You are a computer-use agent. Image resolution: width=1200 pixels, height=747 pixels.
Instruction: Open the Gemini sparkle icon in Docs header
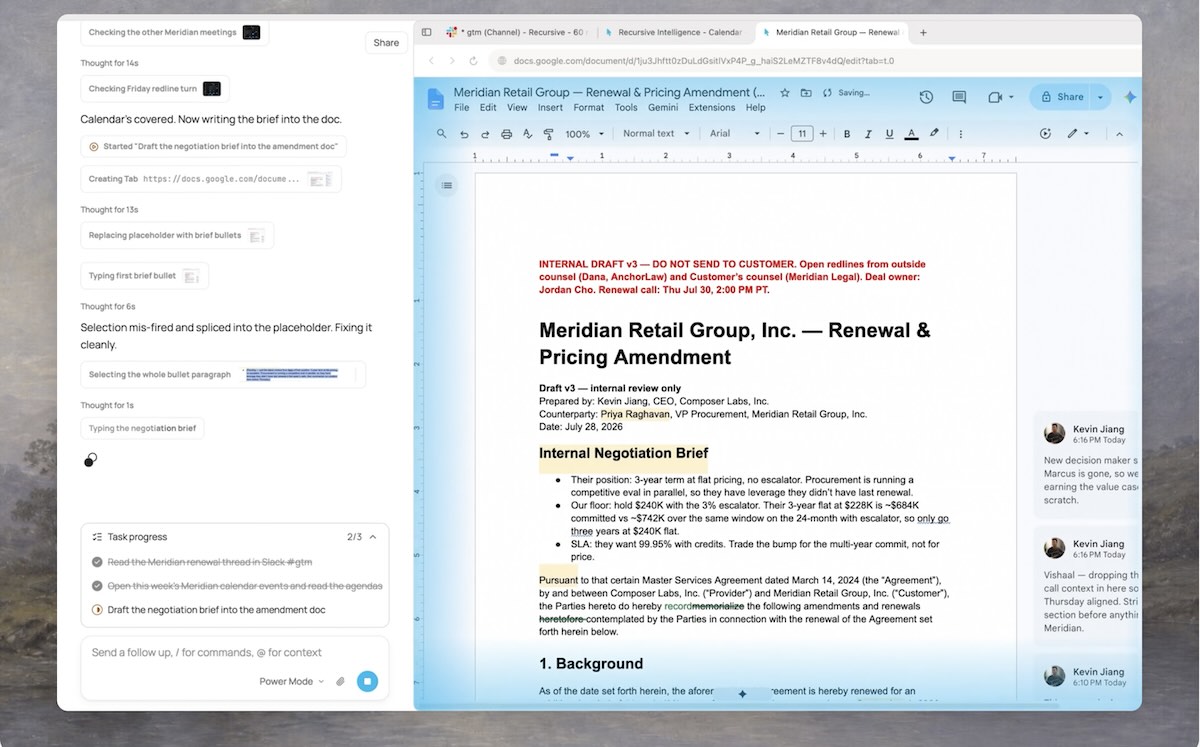point(1130,97)
